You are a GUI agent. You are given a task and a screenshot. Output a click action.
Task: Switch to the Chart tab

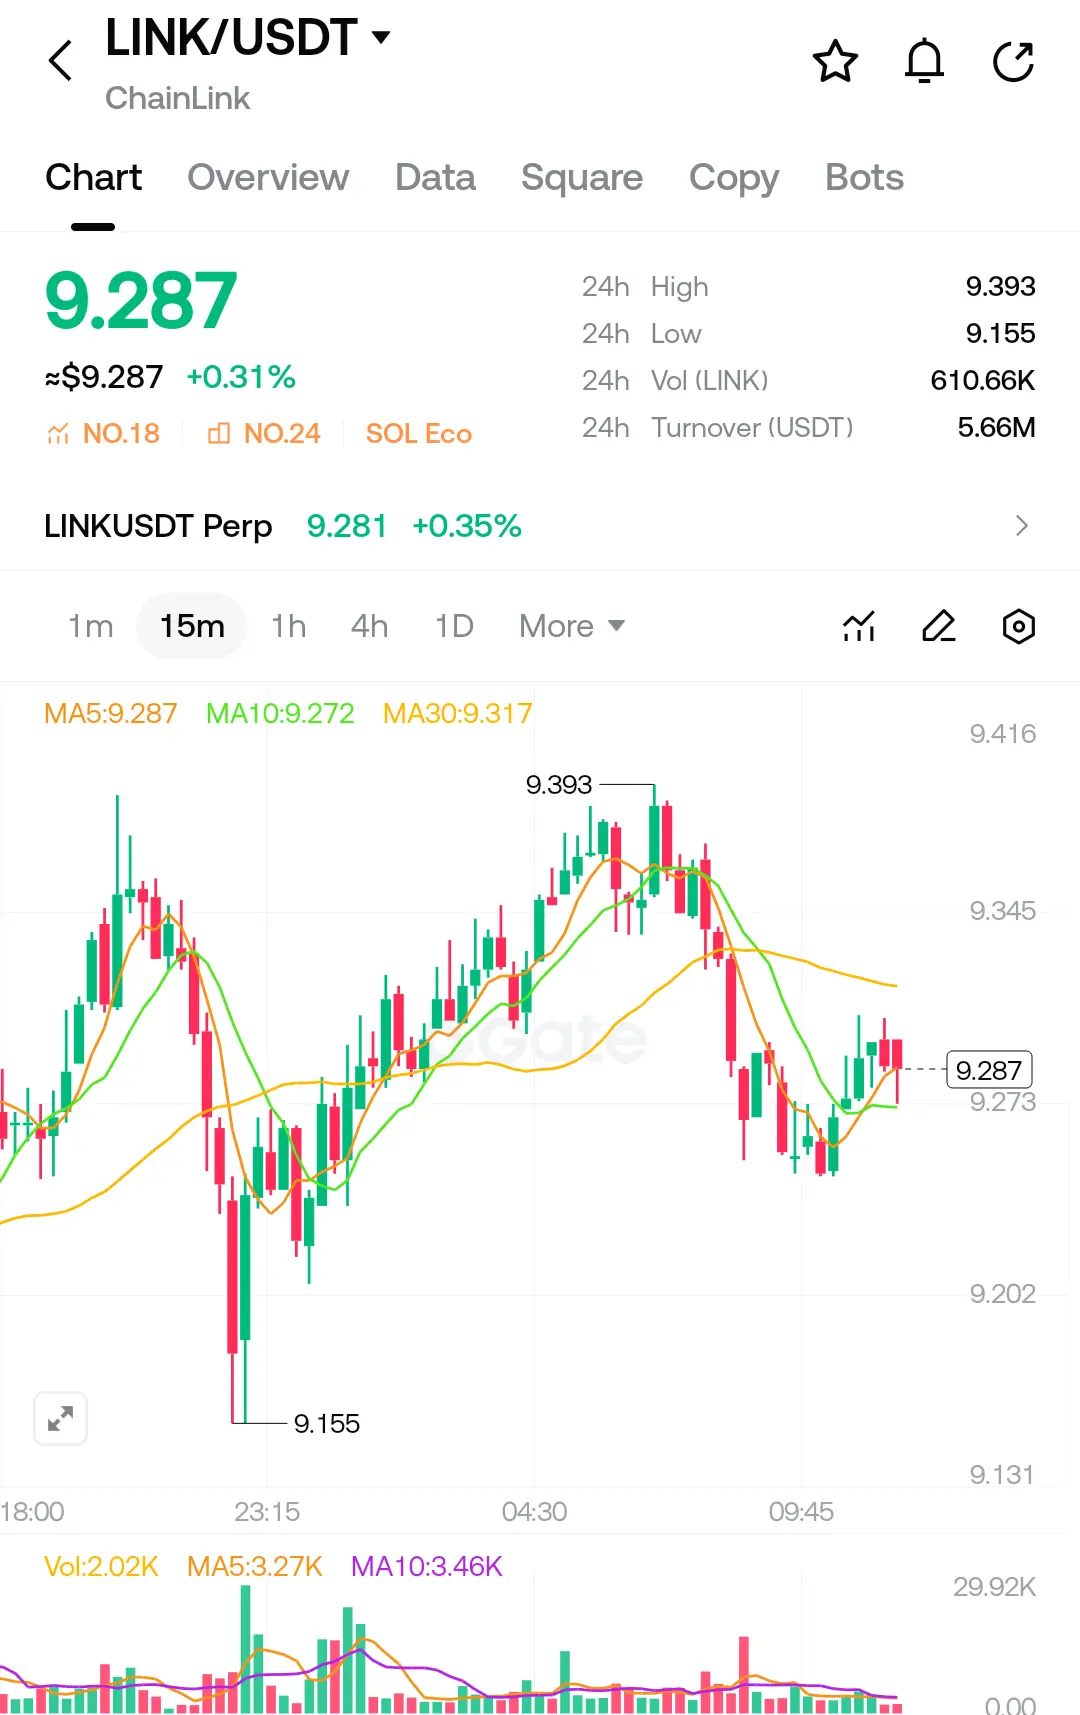pos(93,178)
